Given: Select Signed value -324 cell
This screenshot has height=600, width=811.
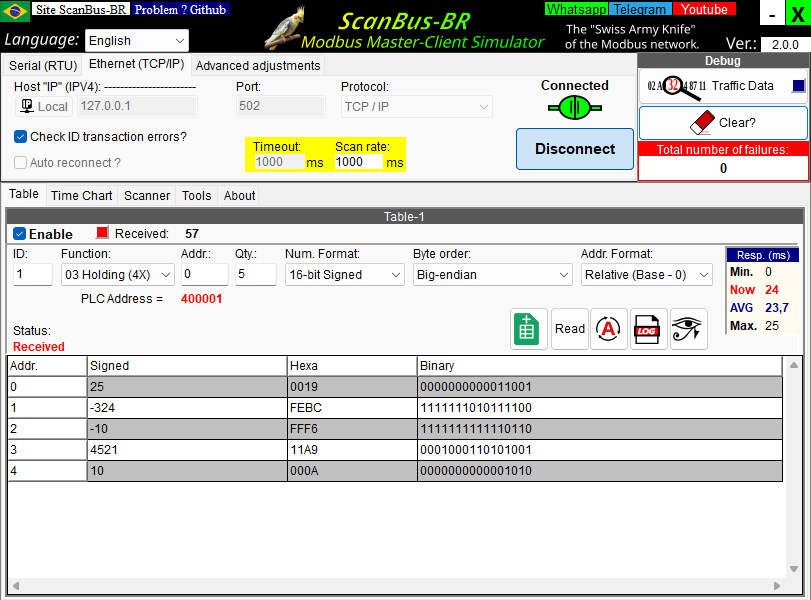Looking at the screenshot, I should tap(187, 408).
